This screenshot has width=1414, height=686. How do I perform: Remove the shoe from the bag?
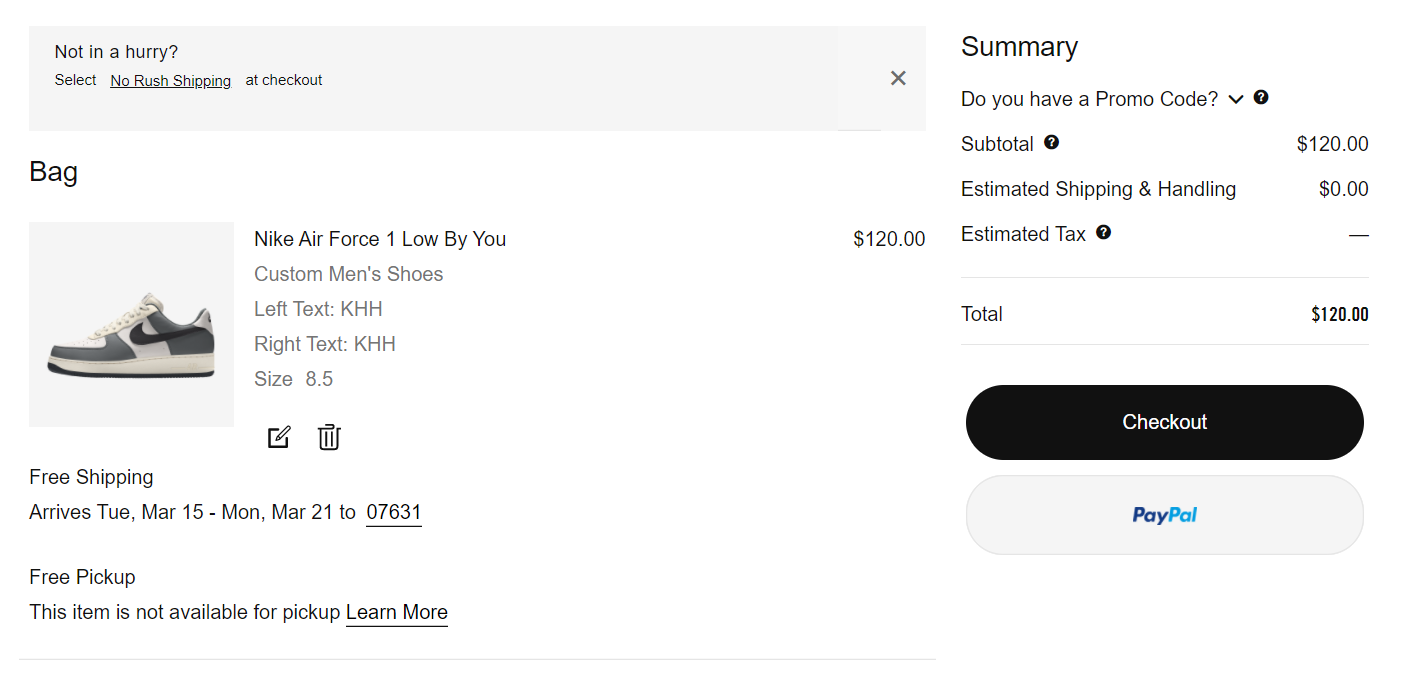tap(329, 437)
